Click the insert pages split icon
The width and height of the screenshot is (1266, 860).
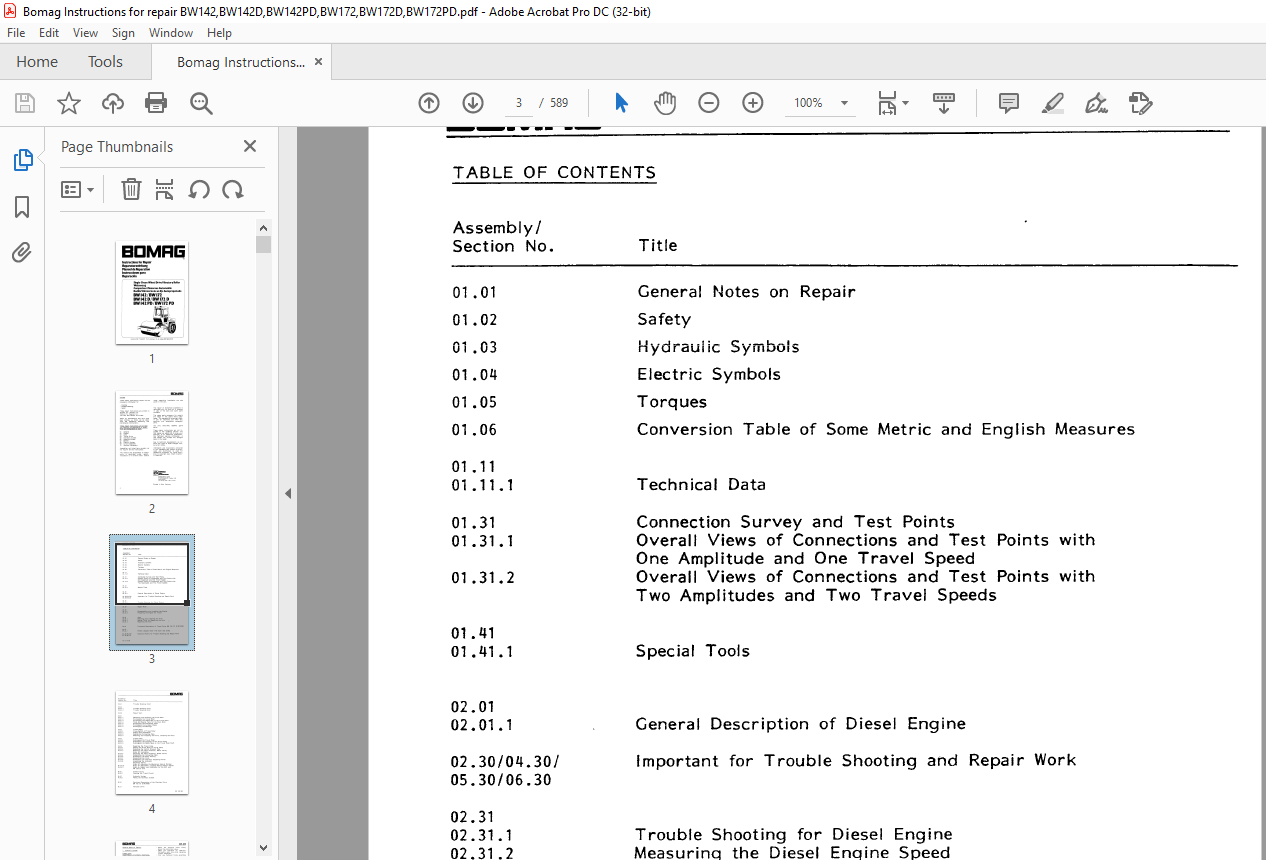coord(165,189)
